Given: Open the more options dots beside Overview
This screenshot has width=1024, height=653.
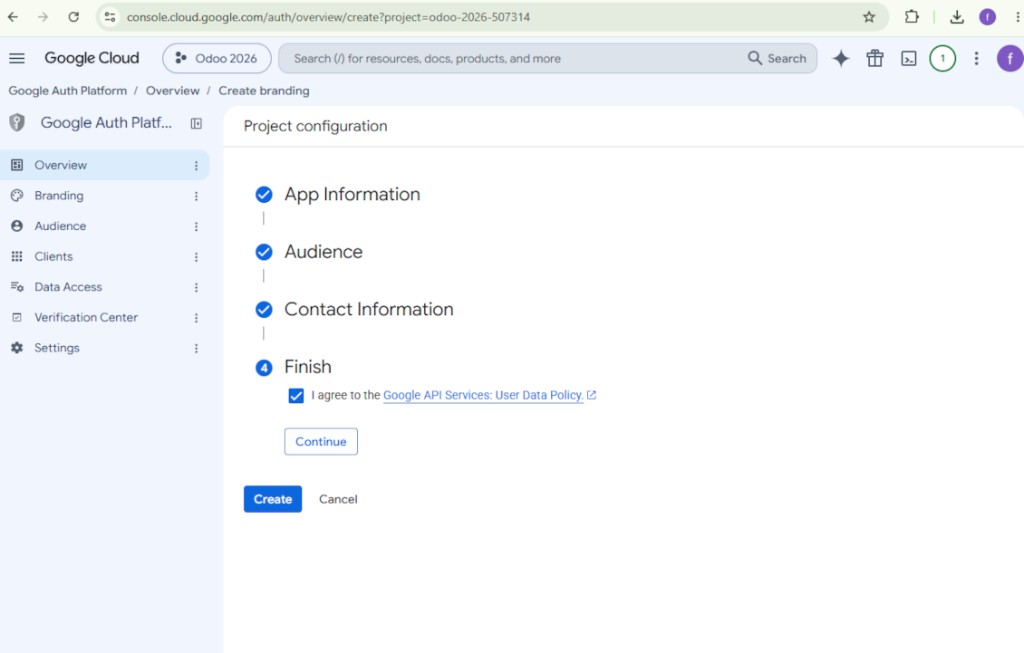Looking at the screenshot, I should pyautogui.click(x=196, y=166).
